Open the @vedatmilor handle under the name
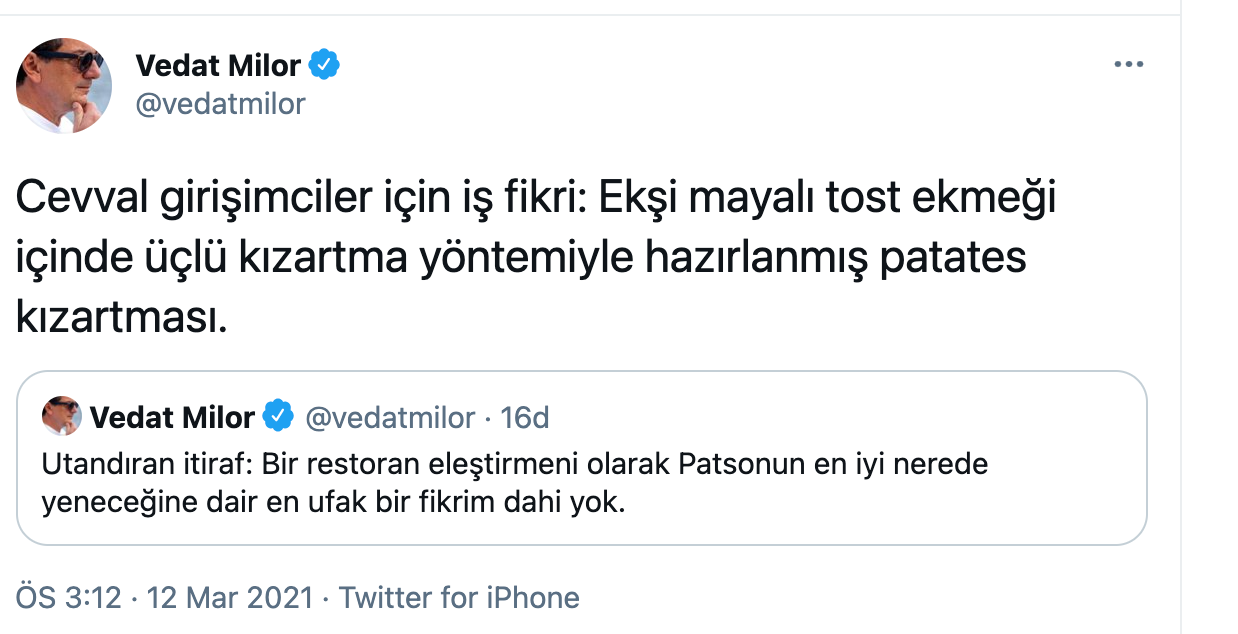The image size is (1238, 634). [220, 104]
